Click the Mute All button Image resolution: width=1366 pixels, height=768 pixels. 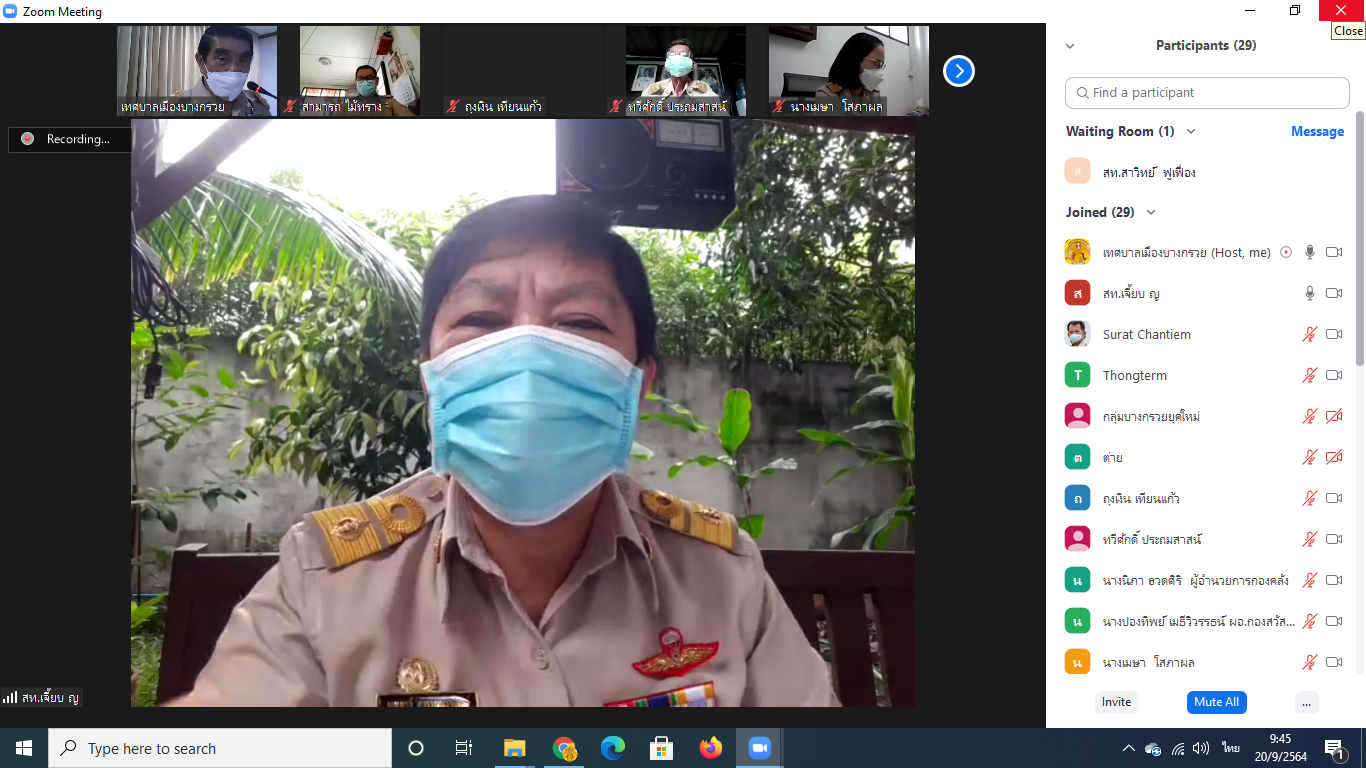(x=1216, y=702)
